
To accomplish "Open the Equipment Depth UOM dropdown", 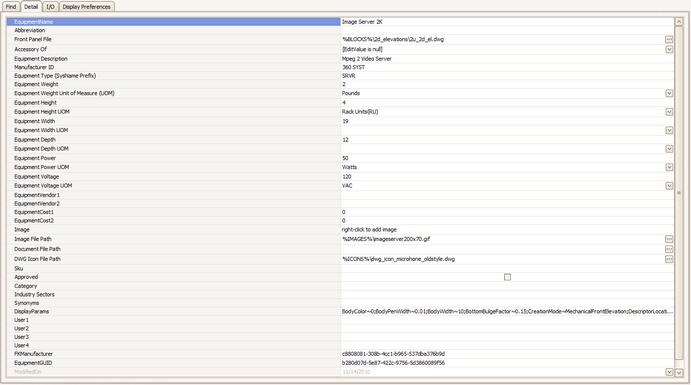I will click(669, 149).
